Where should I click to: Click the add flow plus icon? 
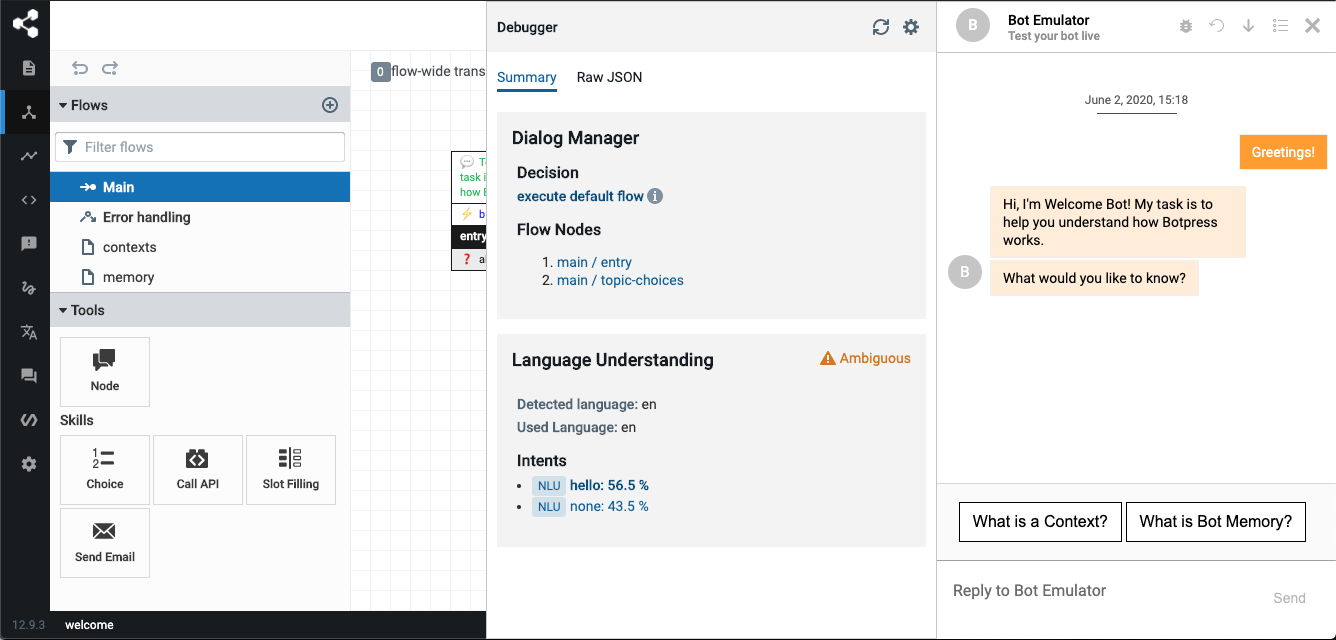tap(330, 105)
